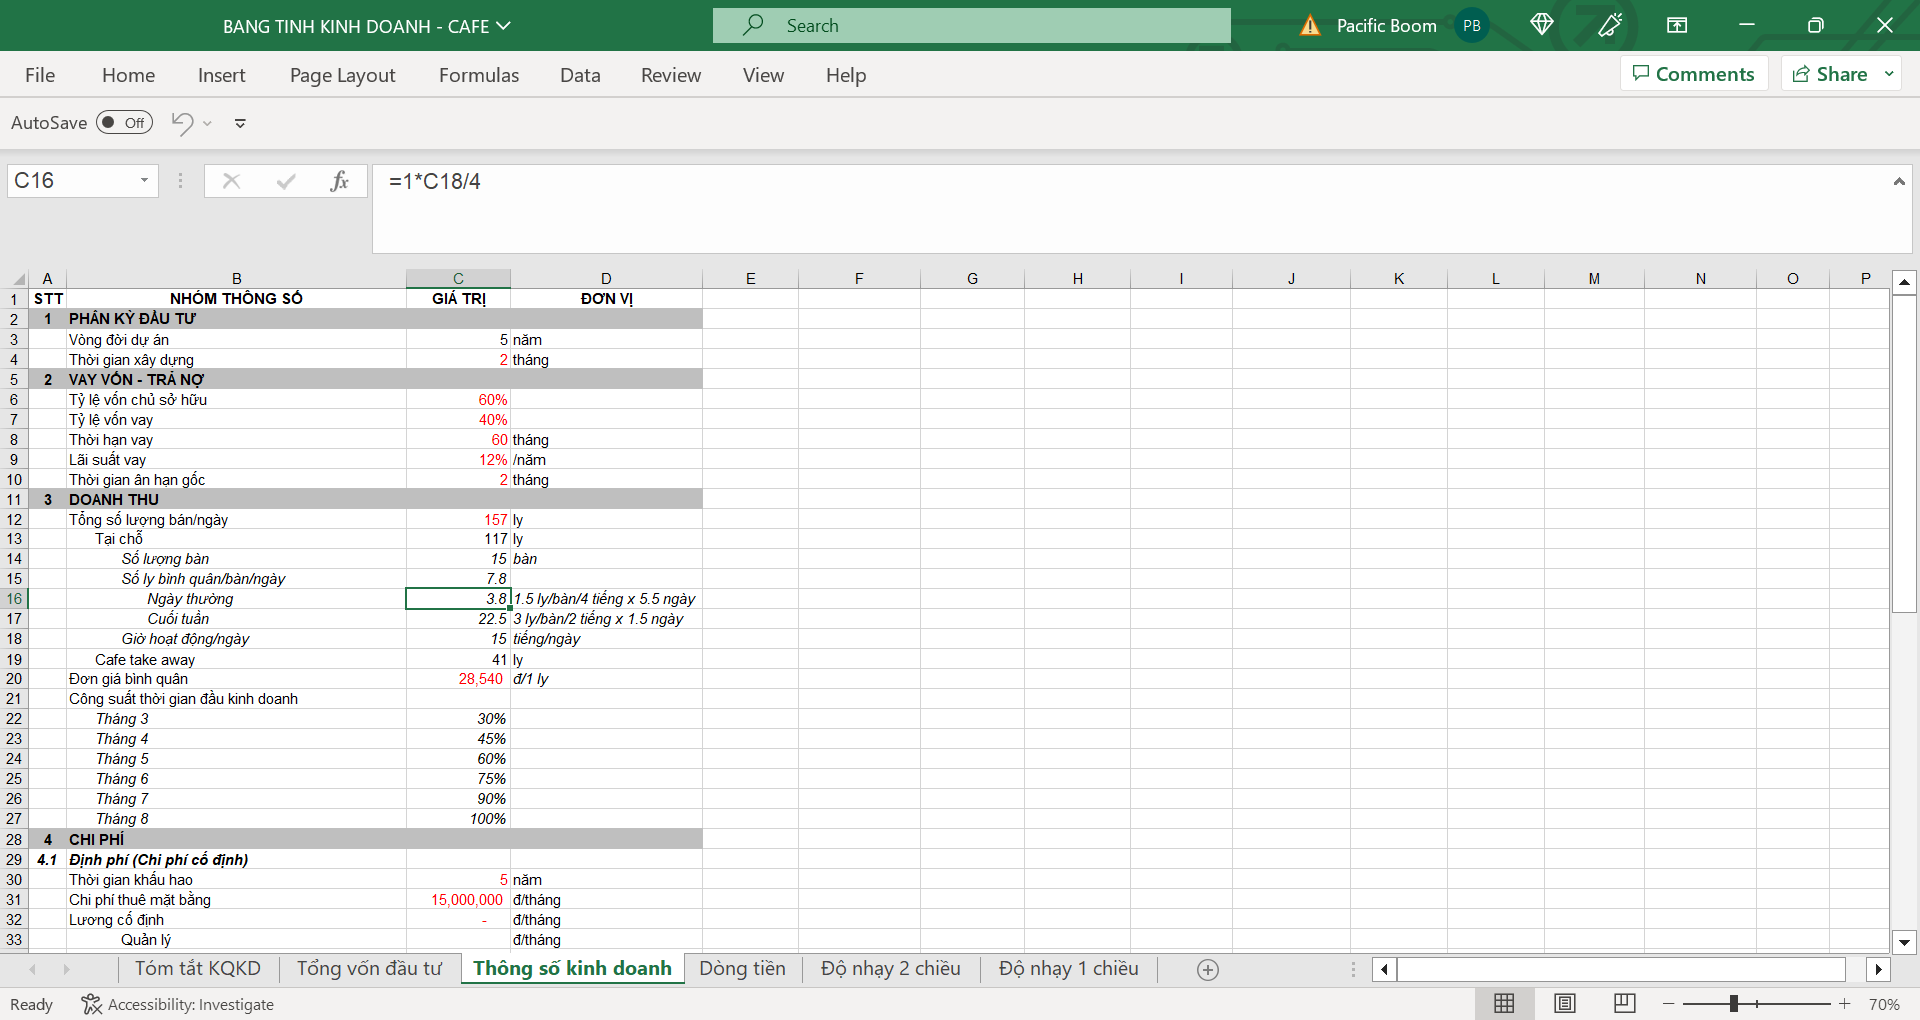The image size is (1920, 1020).
Task: Expand the Name Box dropdown arrow
Action: (144, 181)
